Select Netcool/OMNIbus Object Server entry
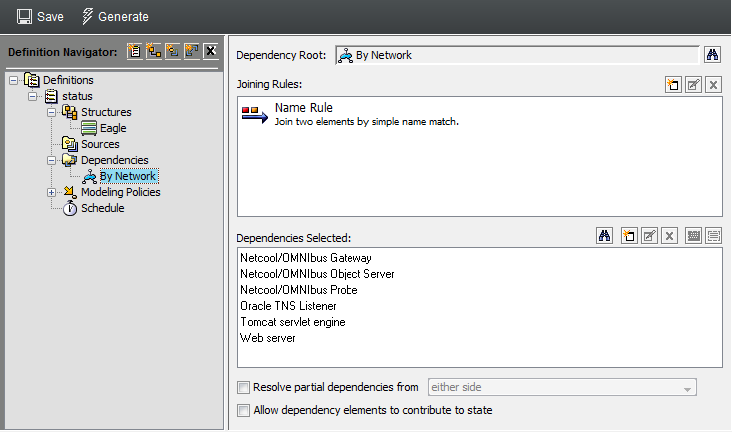This screenshot has width=732, height=432. (x=317, y=274)
